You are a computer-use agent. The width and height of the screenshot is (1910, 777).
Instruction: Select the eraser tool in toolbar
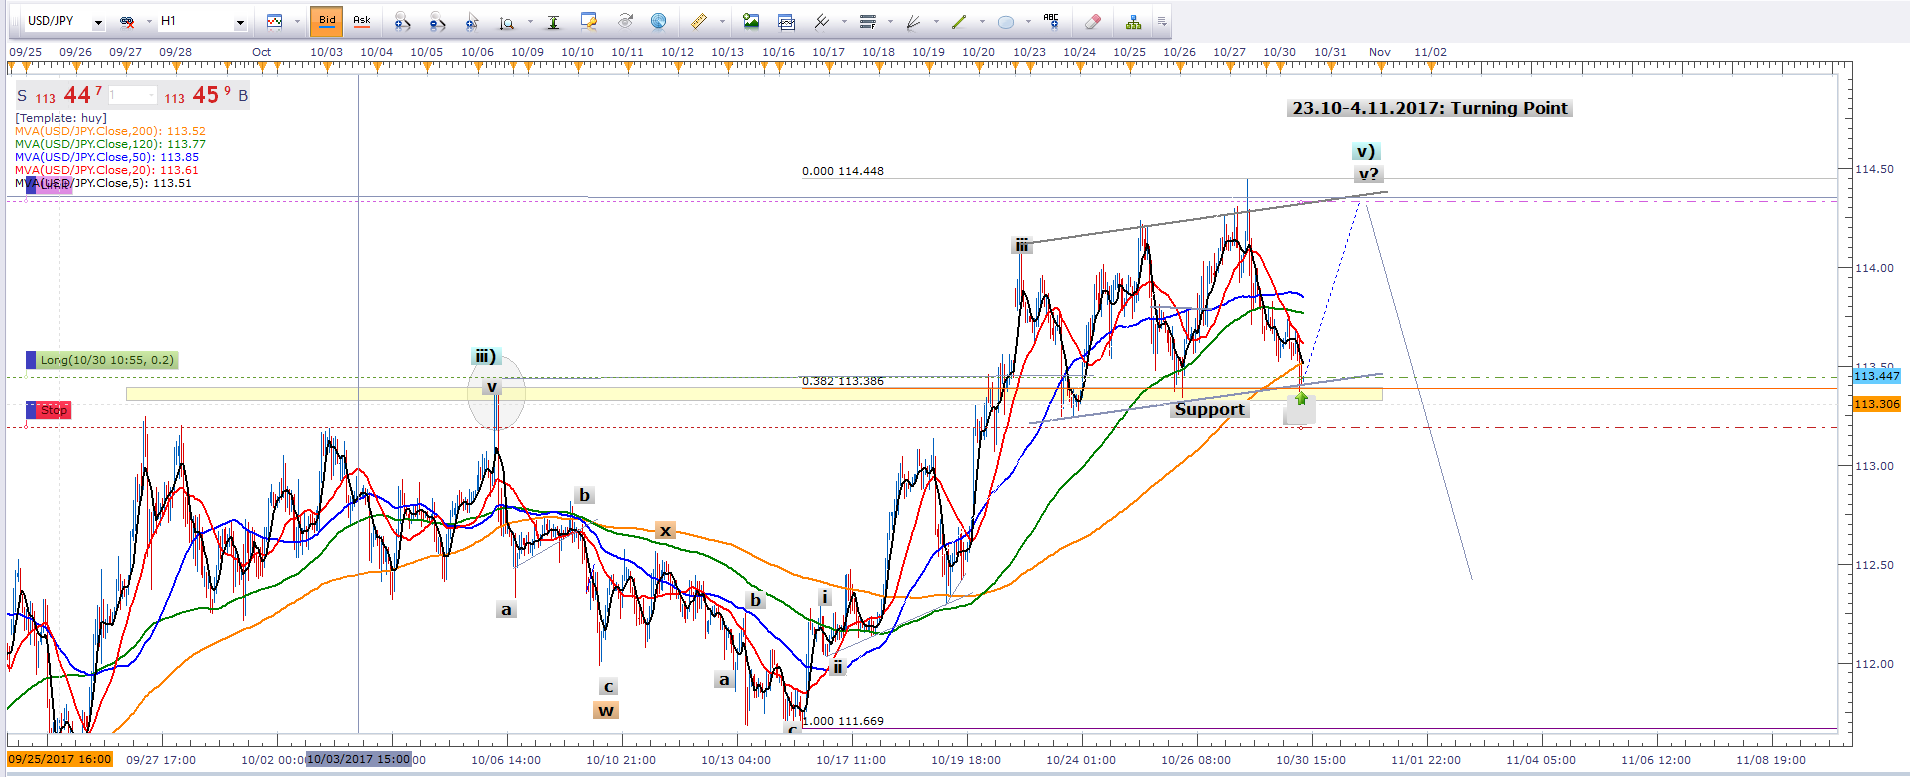[1093, 21]
